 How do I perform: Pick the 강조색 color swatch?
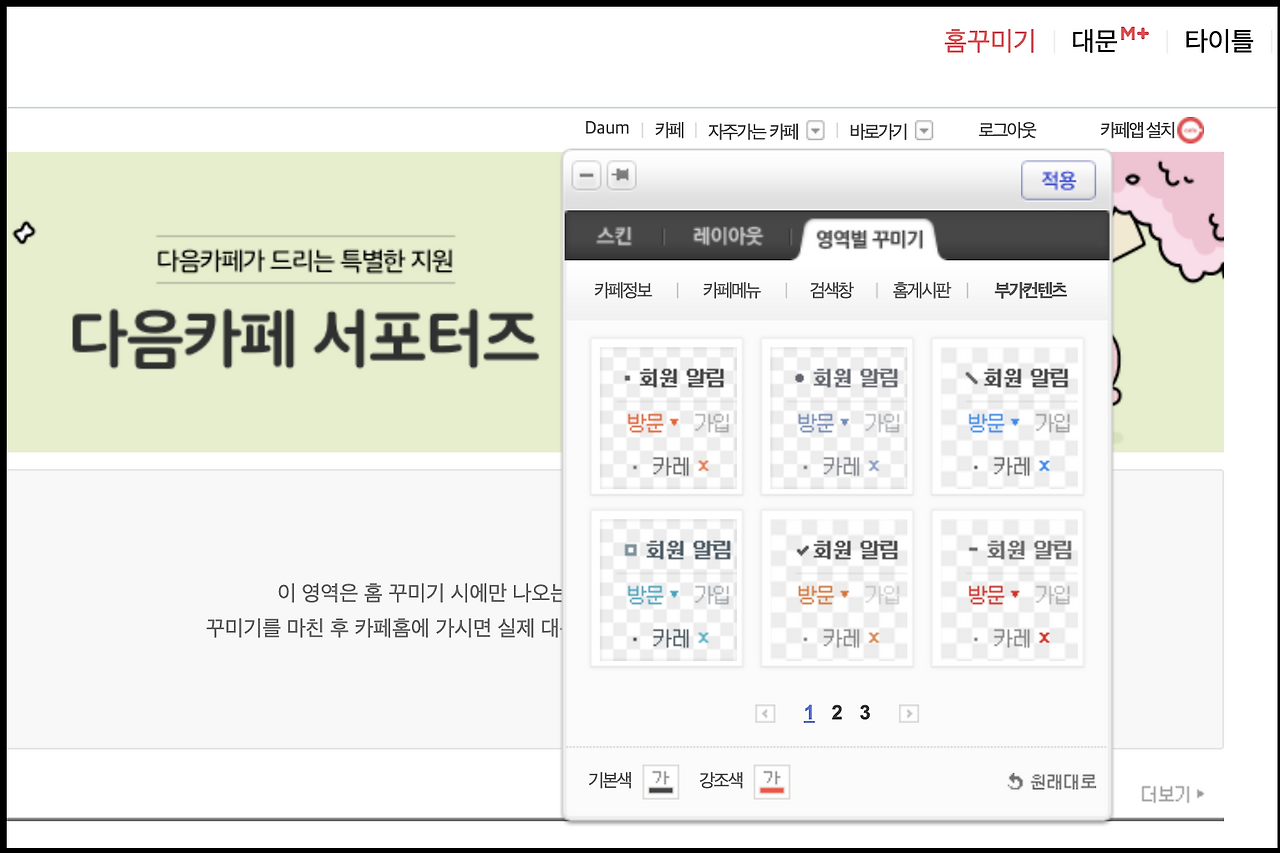[771, 781]
